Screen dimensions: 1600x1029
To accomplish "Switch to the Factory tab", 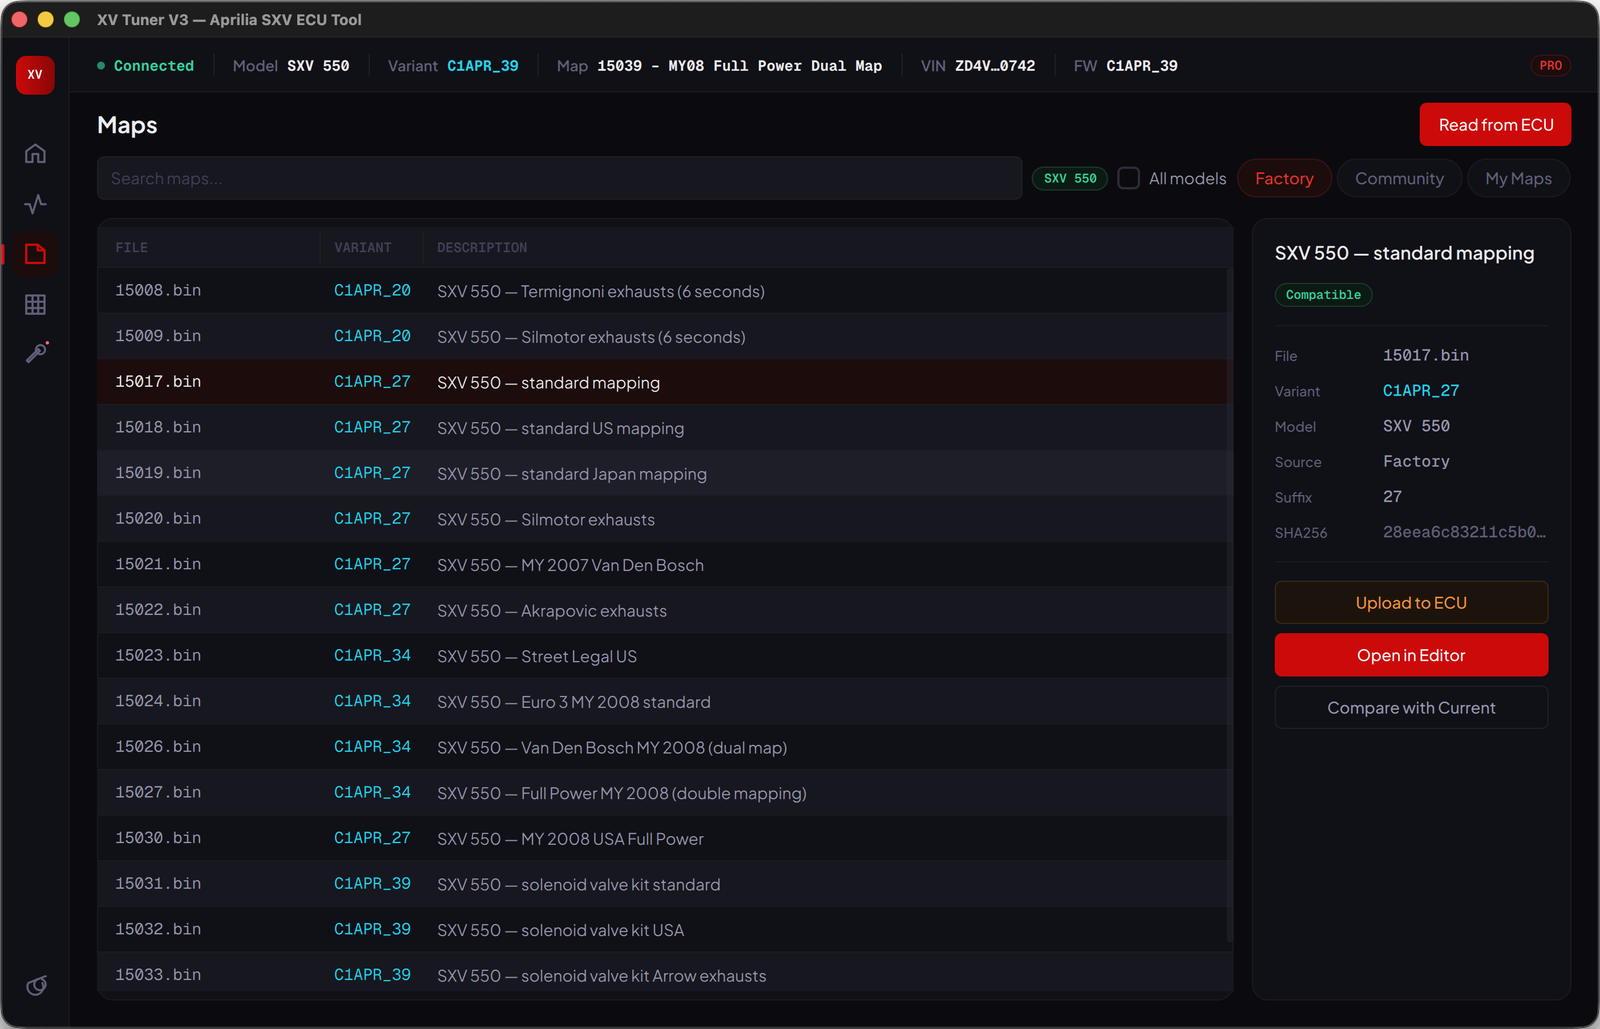I will tap(1284, 178).
